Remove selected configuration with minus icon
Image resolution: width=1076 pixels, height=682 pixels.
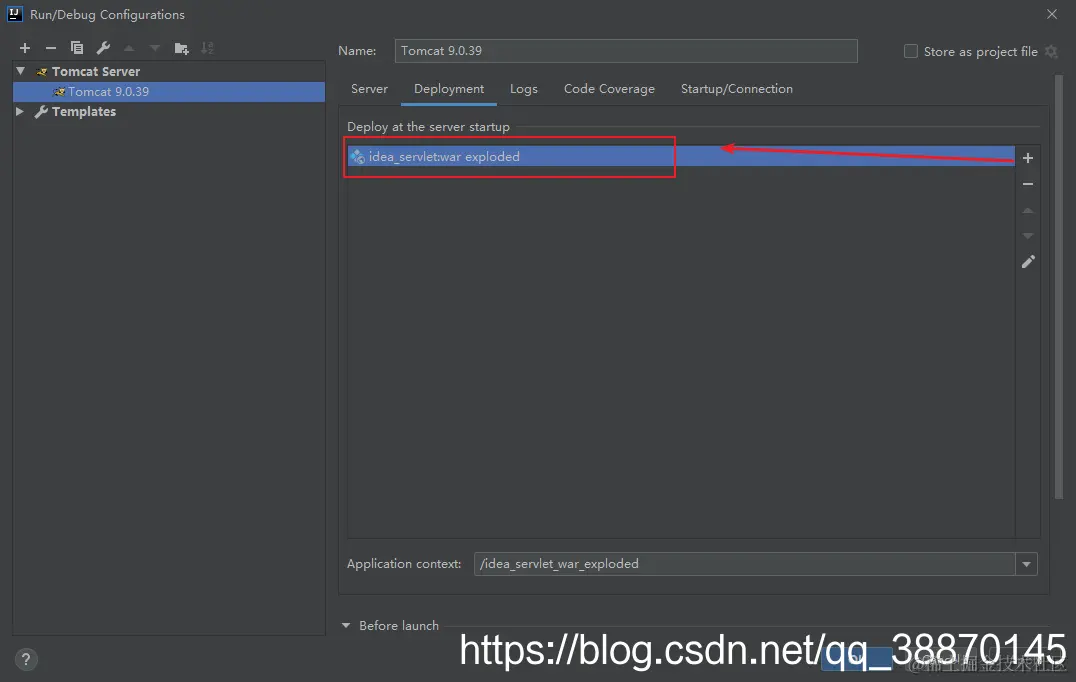pyautogui.click(x=51, y=48)
